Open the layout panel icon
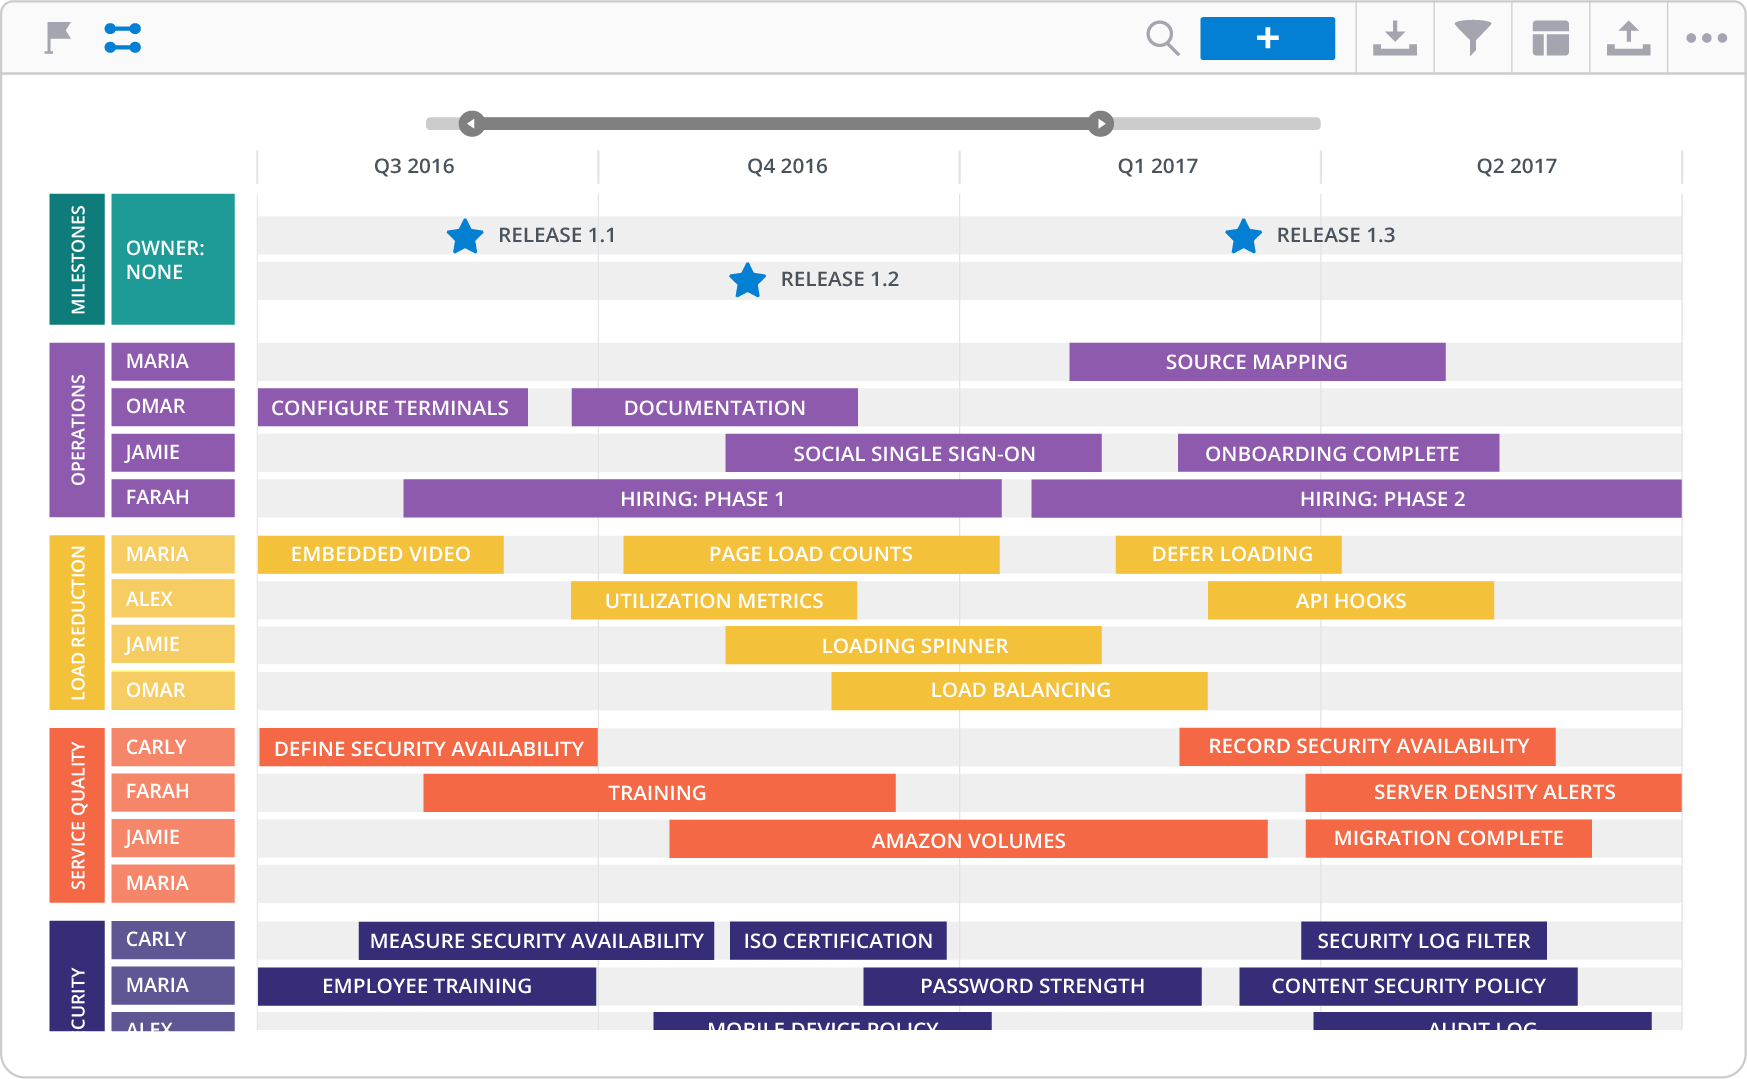 click(x=1550, y=38)
